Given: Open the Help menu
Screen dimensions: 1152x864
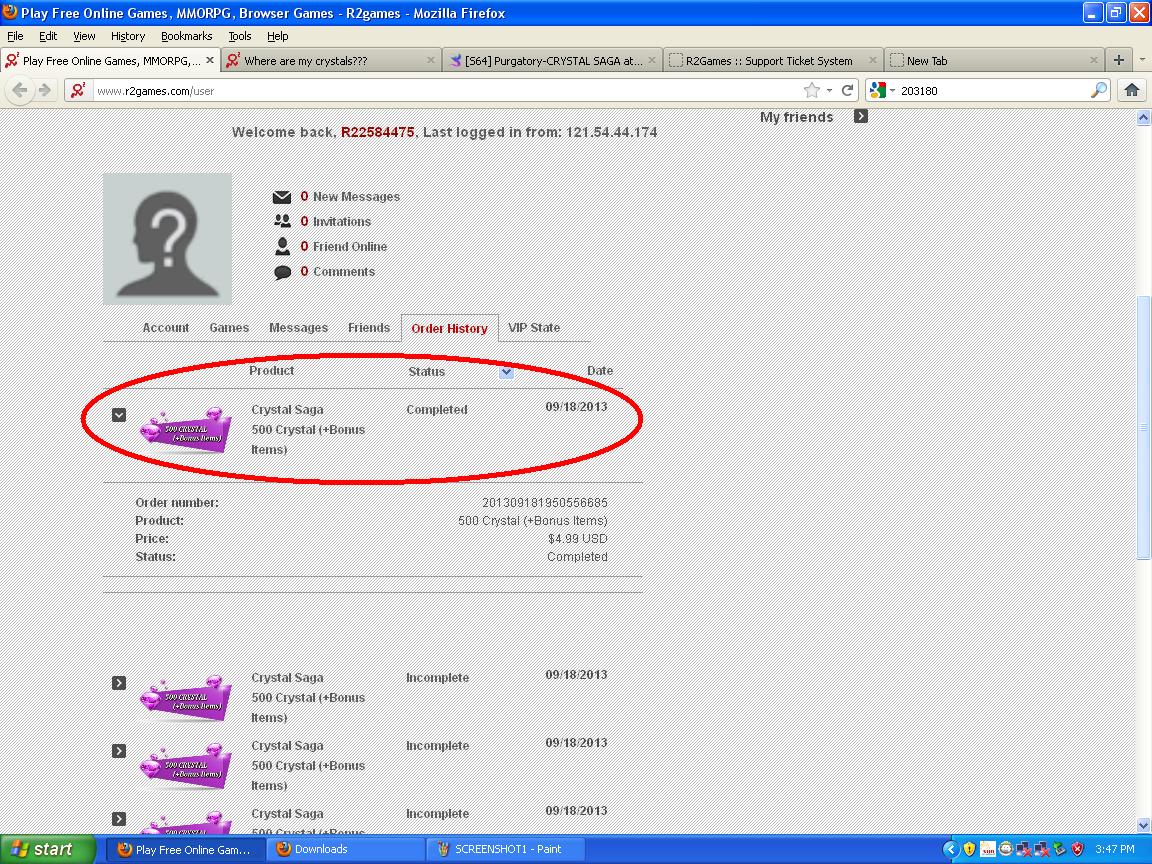Looking at the screenshot, I should click(278, 36).
